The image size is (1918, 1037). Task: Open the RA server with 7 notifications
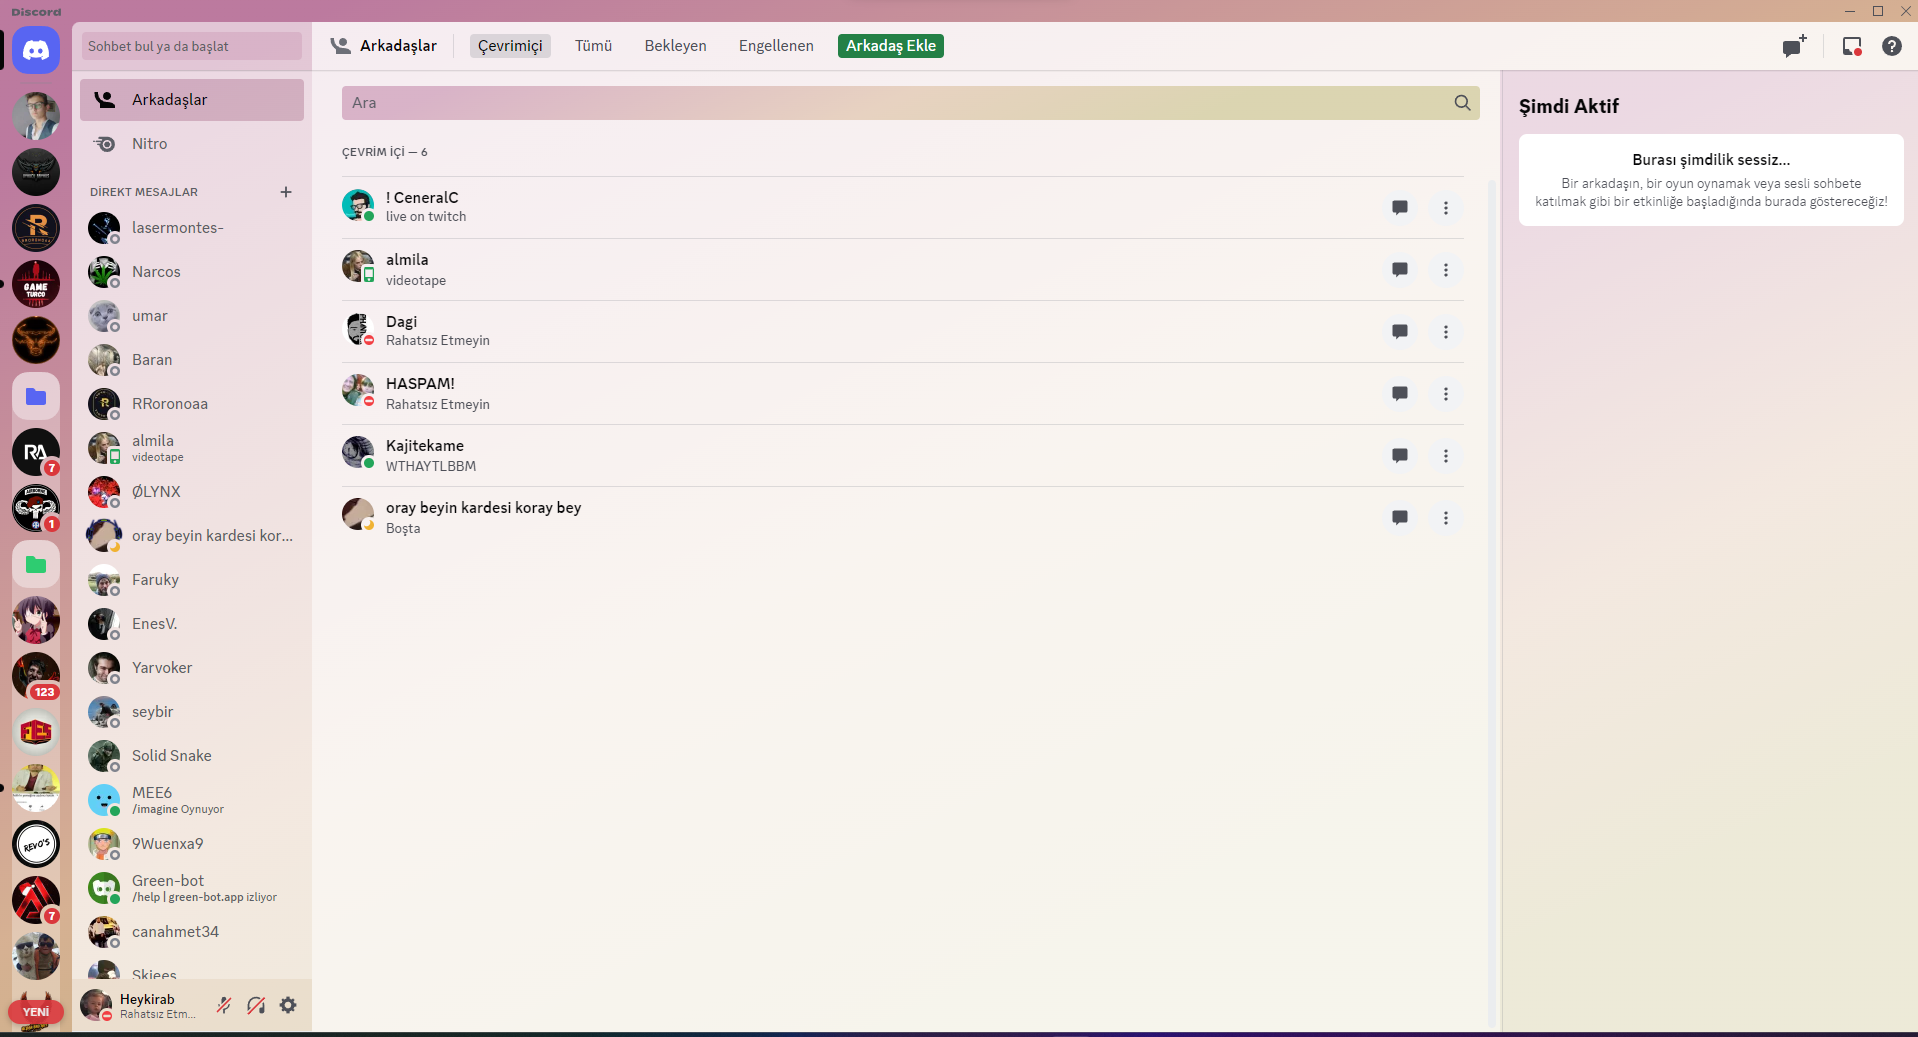click(x=36, y=453)
